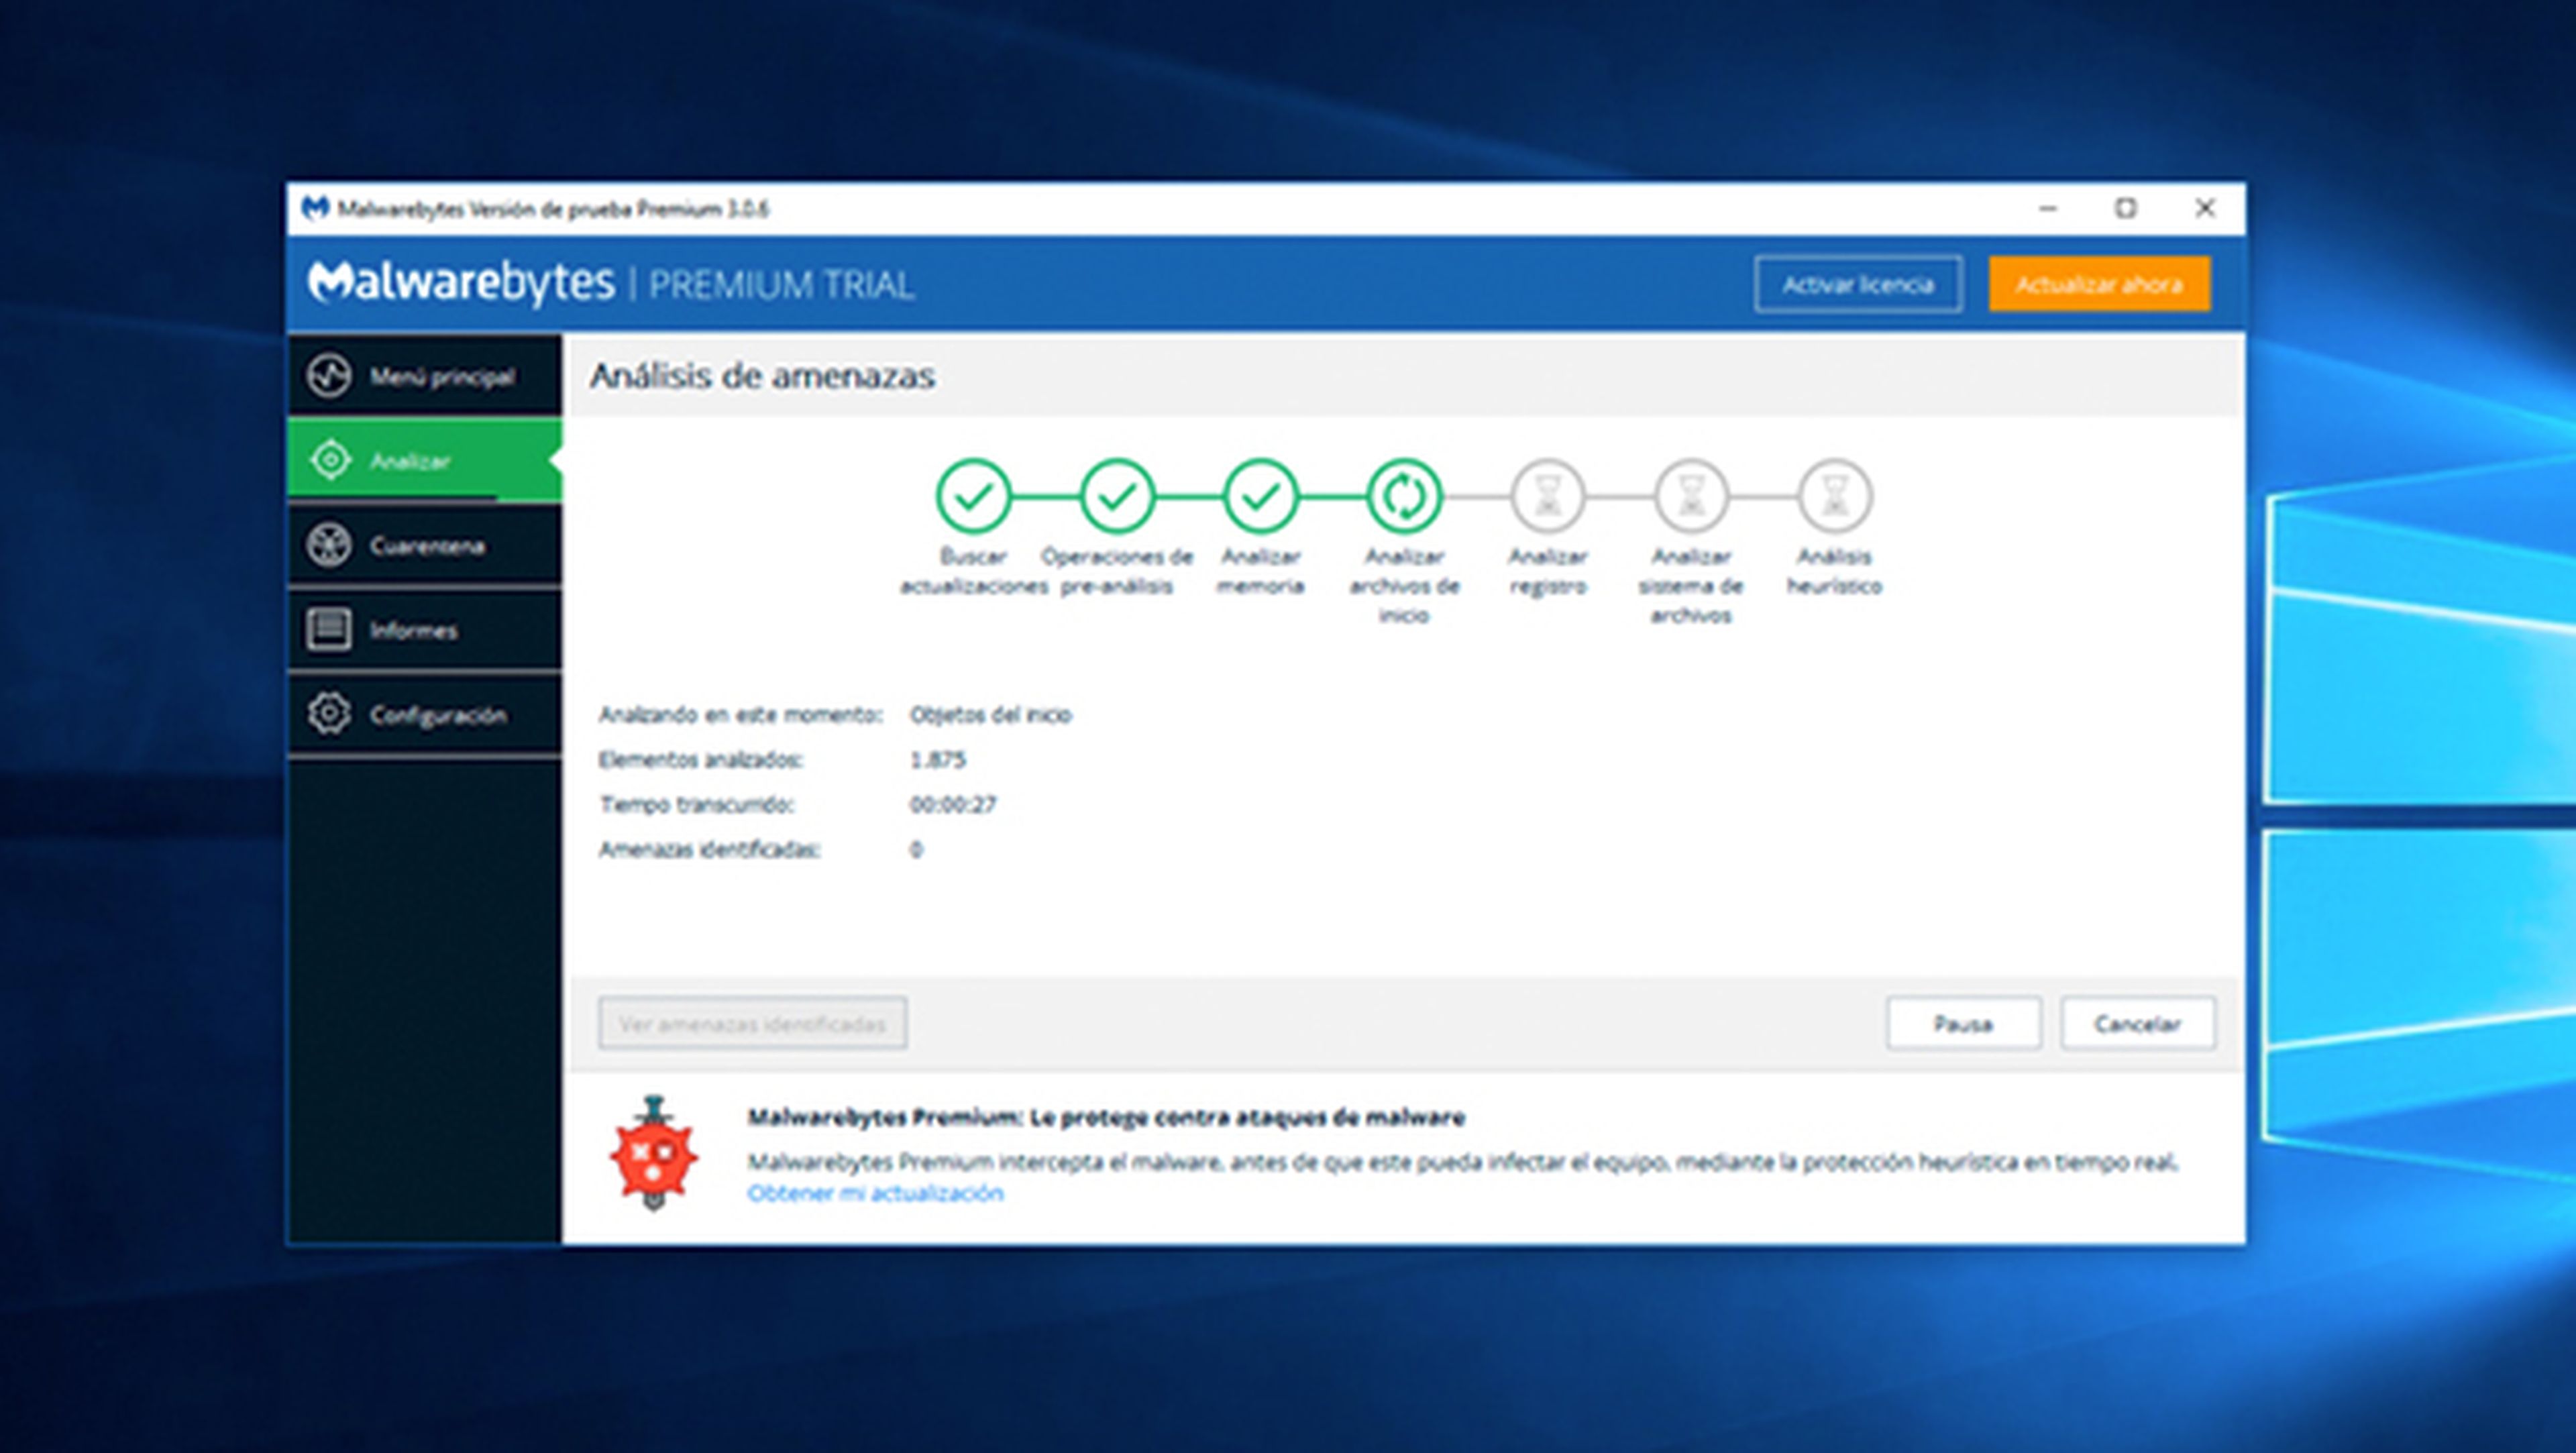Pause the scan with the Pausa button
This screenshot has height=1453, width=2576.
[x=1964, y=1023]
